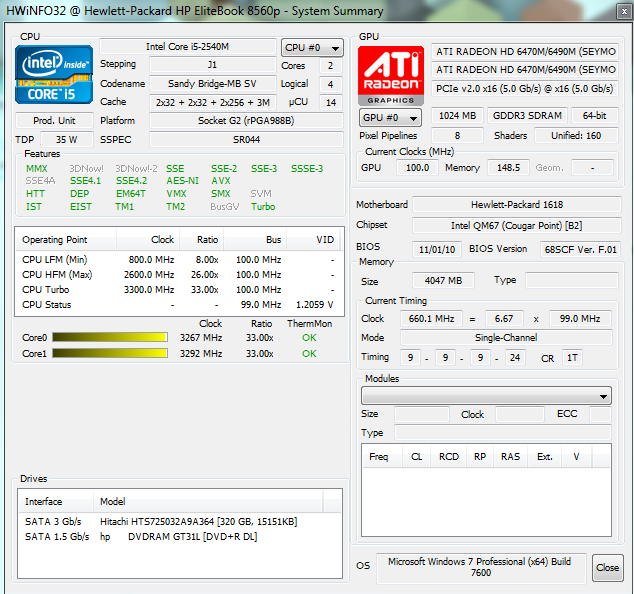This screenshot has width=634, height=594.
Task: Click the Stepping J1 field
Action: coord(212,65)
